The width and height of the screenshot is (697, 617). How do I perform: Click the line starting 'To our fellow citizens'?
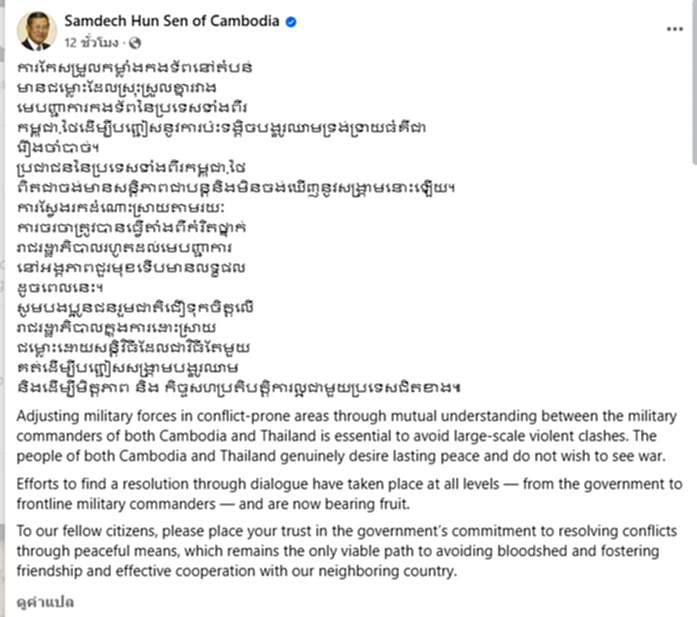[x=347, y=531]
